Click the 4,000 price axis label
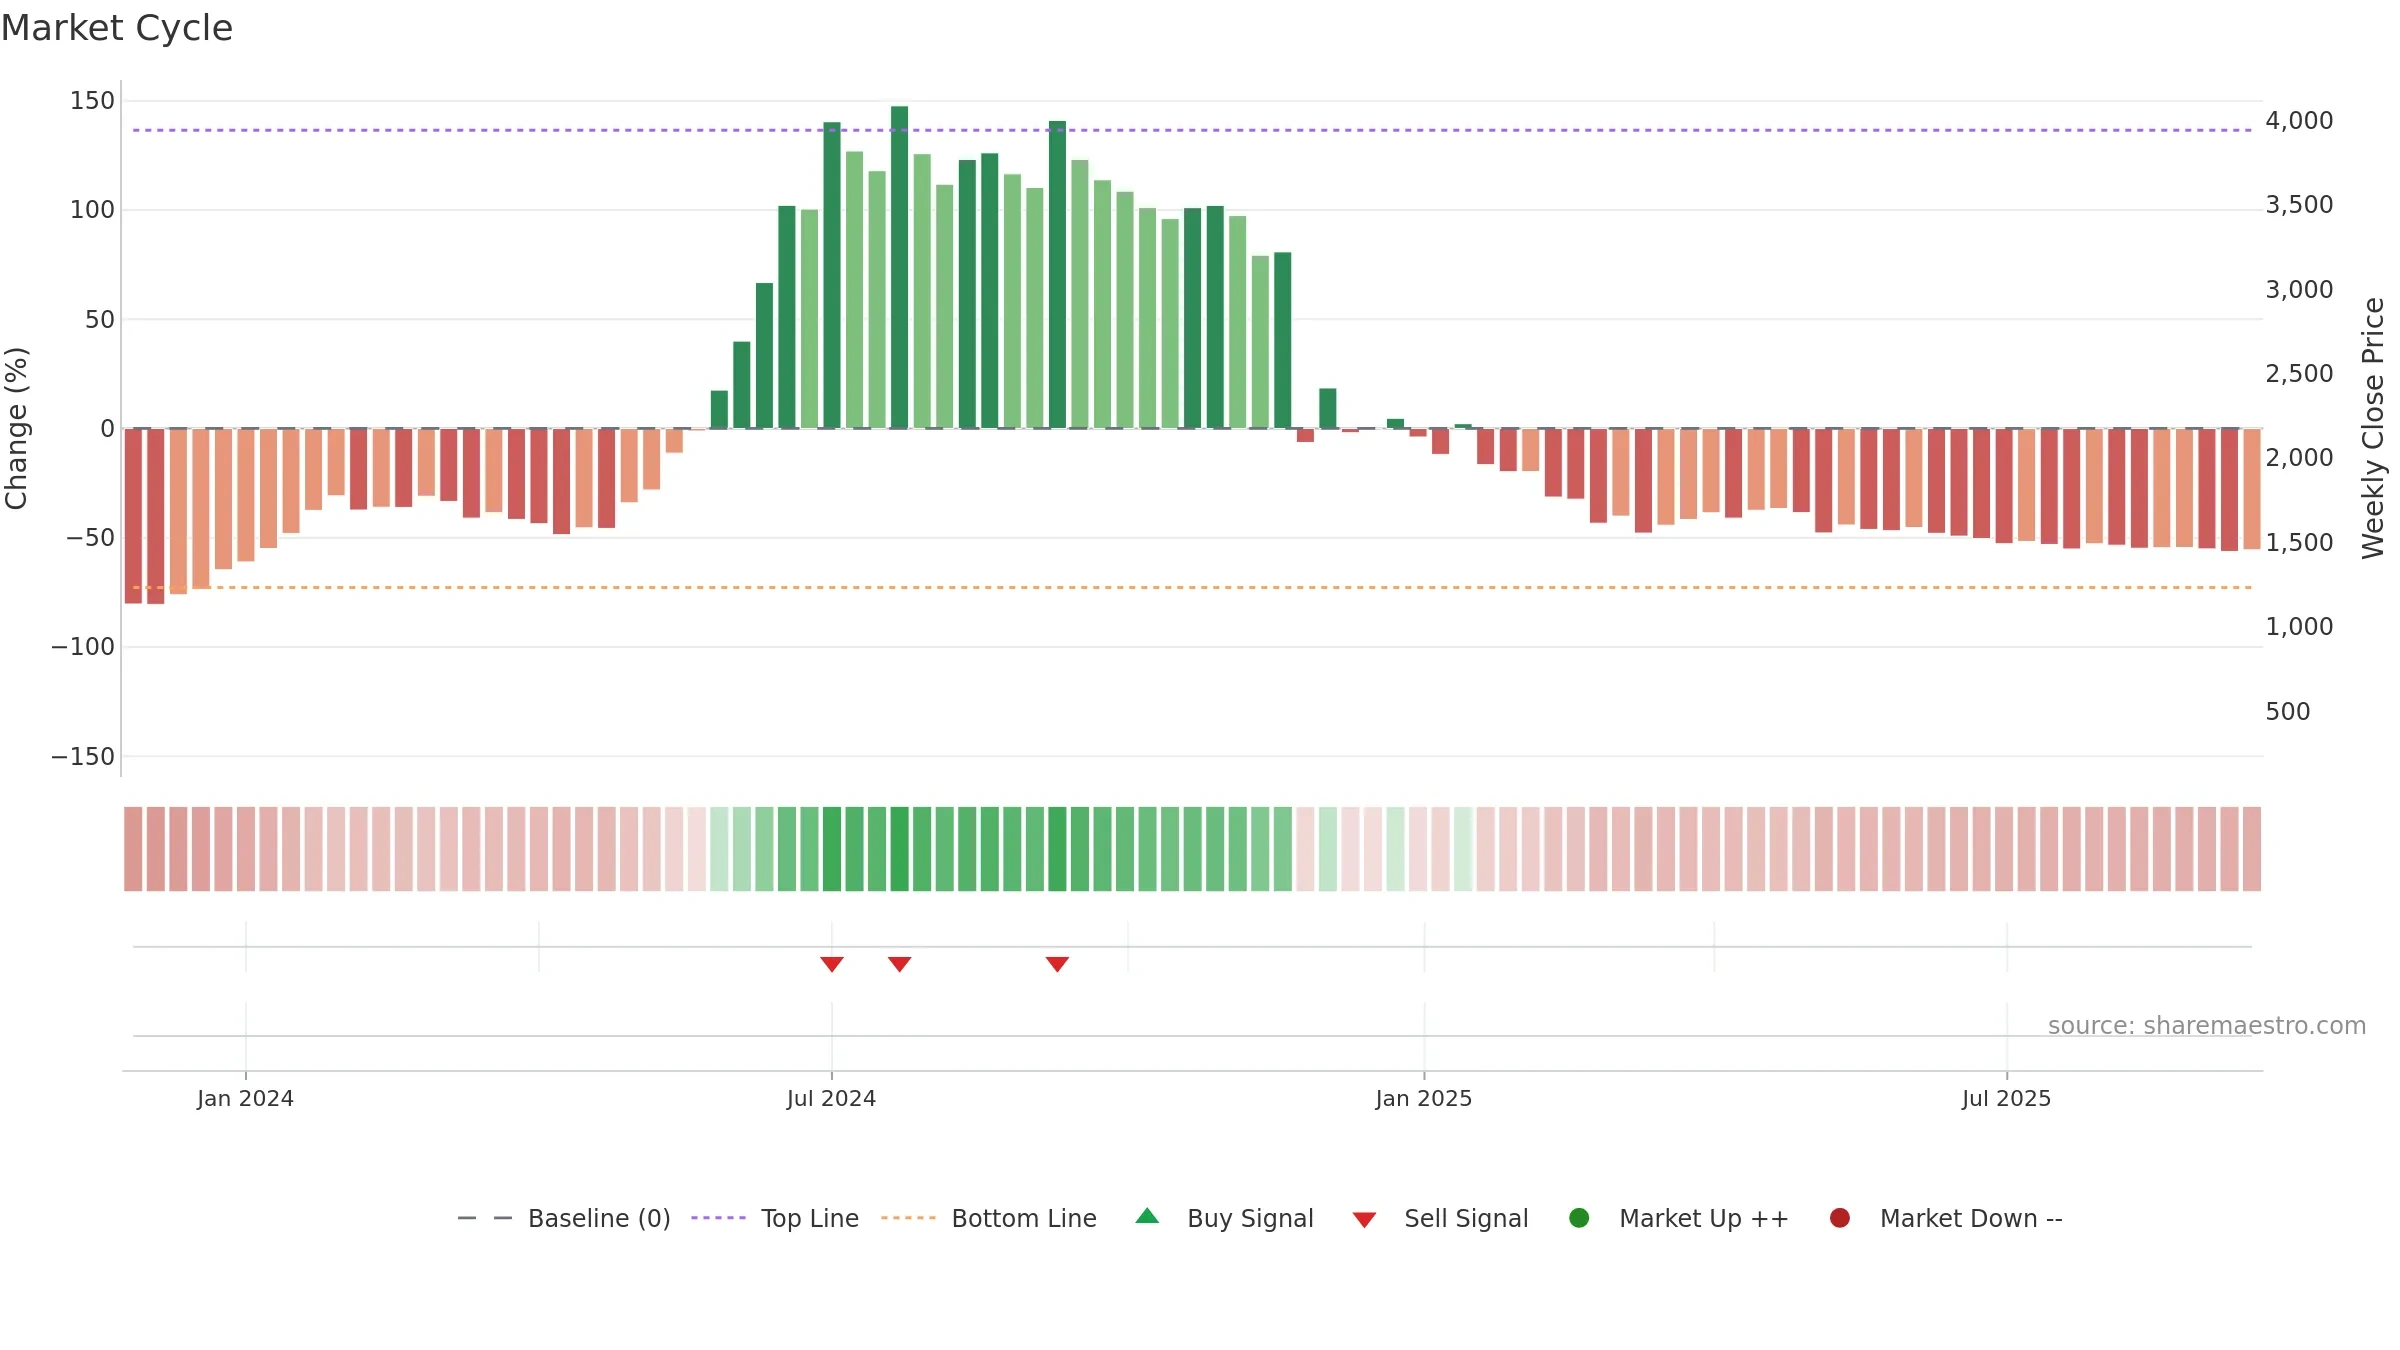Screen dimensions: 2400x1350 coord(2299,121)
